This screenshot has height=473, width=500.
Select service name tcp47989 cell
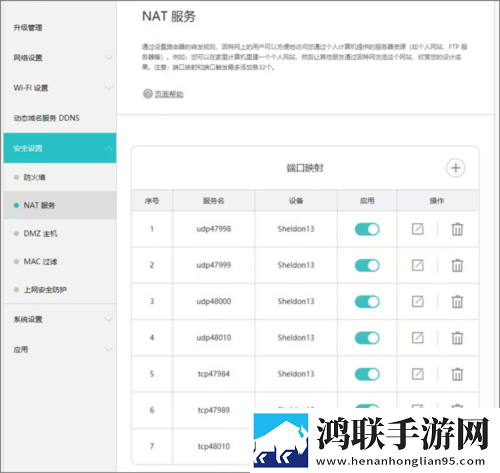click(x=214, y=410)
